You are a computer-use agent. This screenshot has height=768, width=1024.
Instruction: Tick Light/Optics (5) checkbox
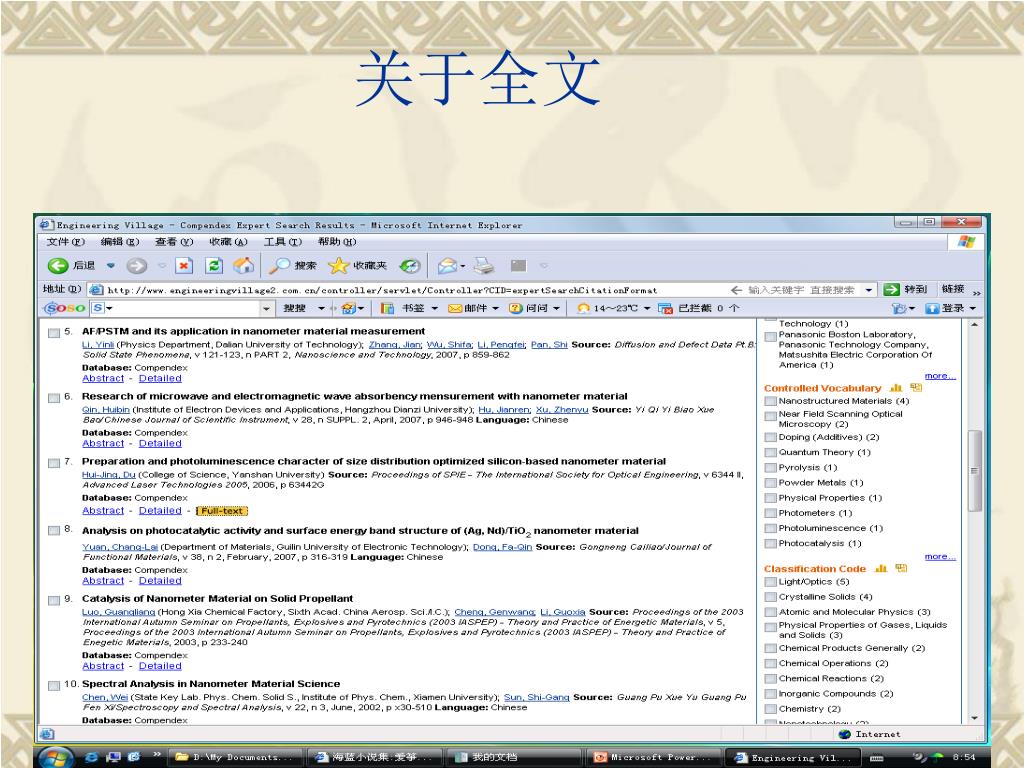coord(771,582)
